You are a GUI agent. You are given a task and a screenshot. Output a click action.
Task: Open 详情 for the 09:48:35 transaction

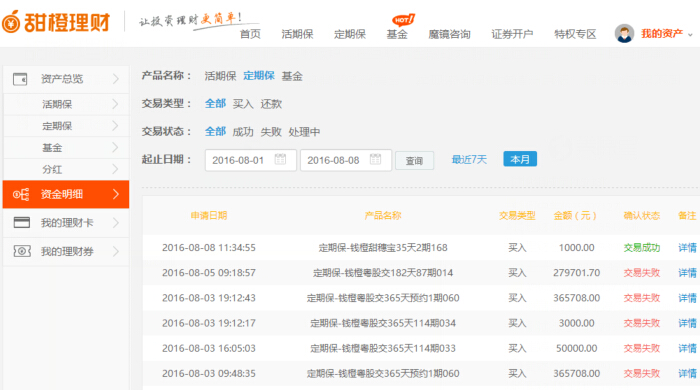pos(687,373)
